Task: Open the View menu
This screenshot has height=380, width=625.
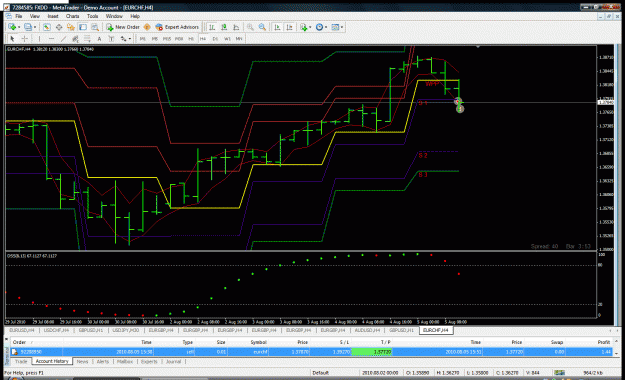Action: pos(35,16)
